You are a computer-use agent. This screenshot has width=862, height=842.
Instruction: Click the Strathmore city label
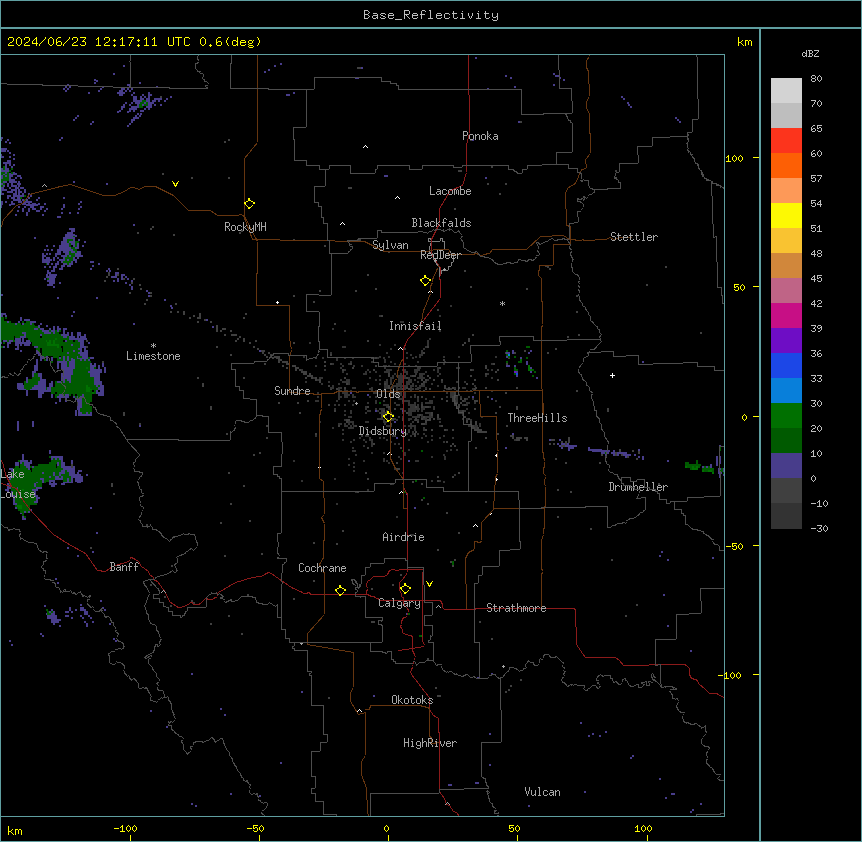coord(516,608)
